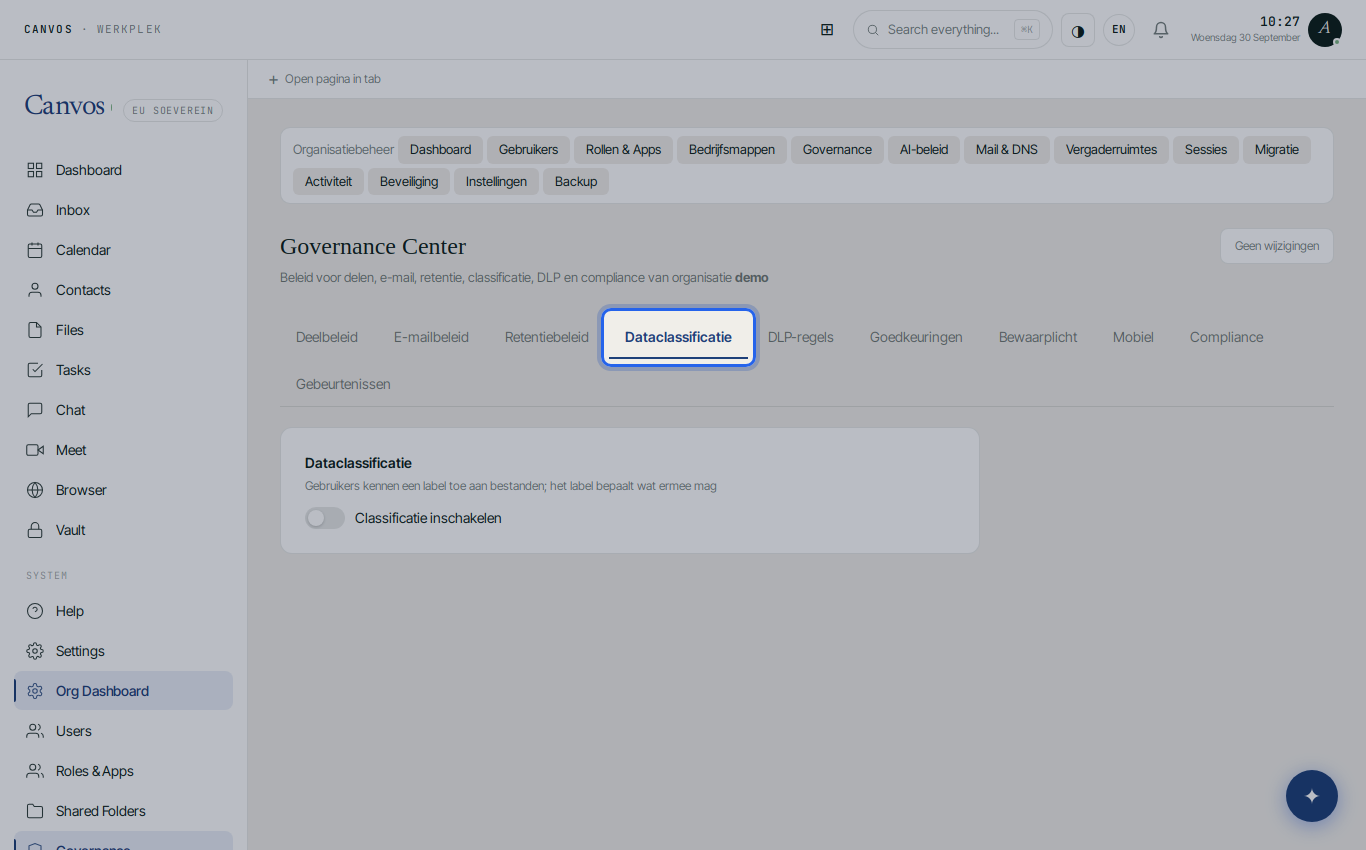
Task: Click the Canvos logo
Action: [65, 105]
